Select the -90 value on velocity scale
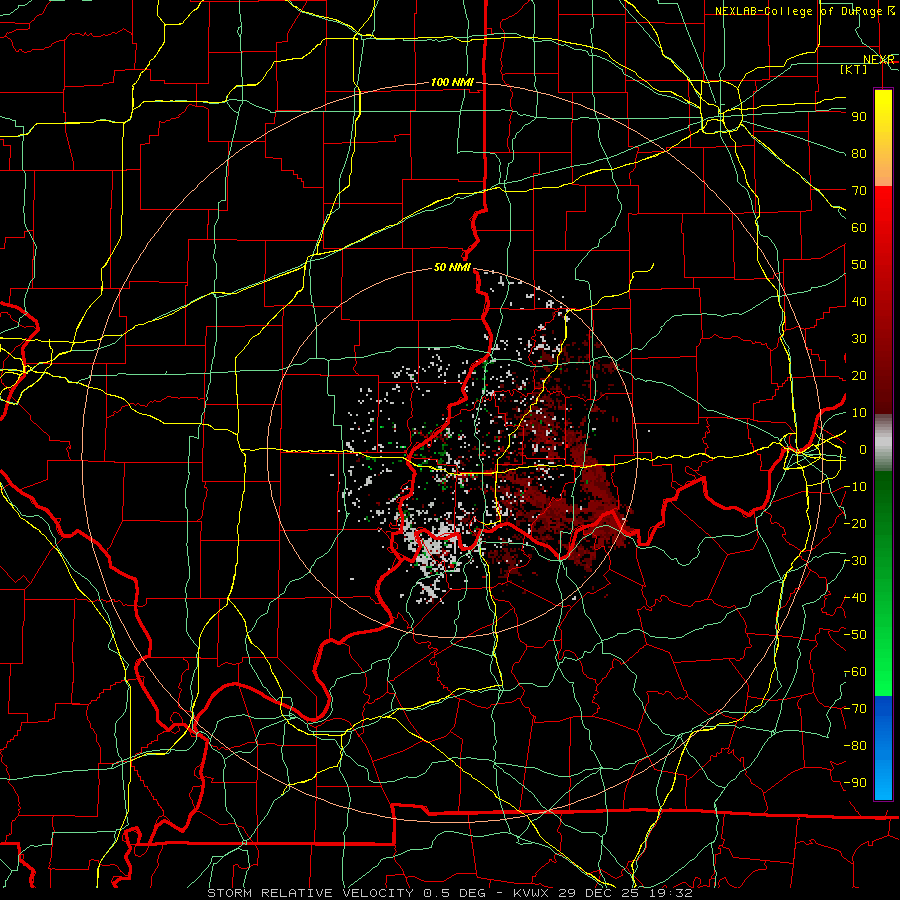The width and height of the screenshot is (900, 900). [x=855, y=783]
